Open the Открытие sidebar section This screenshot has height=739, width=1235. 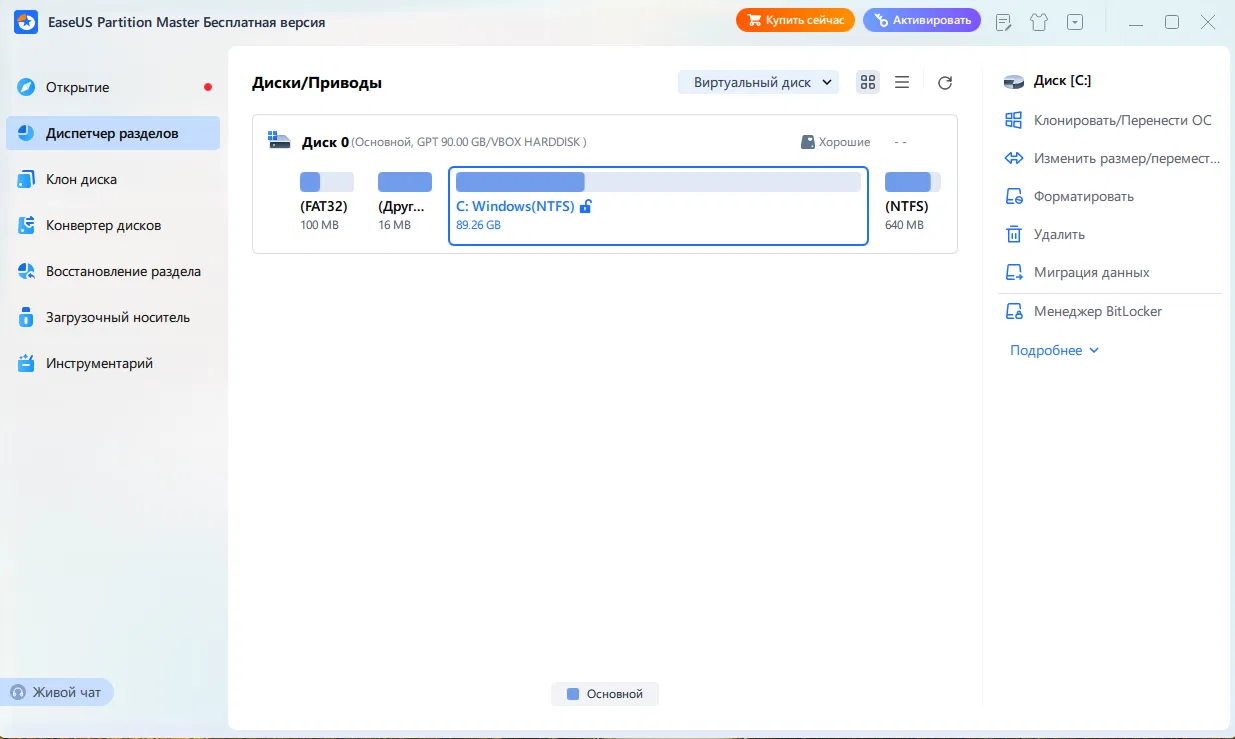pos(113,87)
